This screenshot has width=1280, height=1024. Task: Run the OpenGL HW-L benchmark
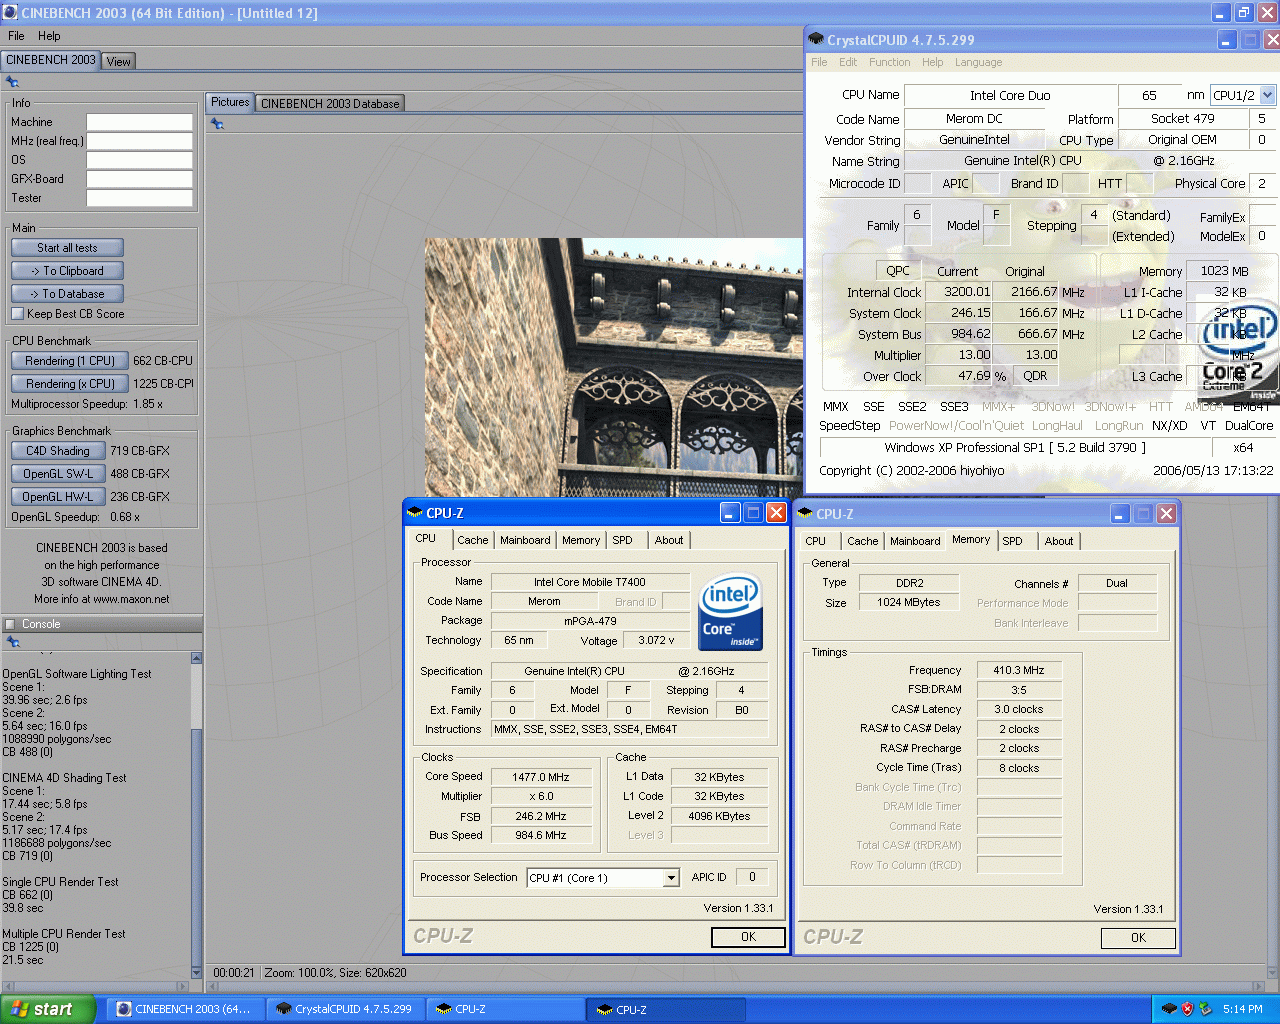point(58,497)
